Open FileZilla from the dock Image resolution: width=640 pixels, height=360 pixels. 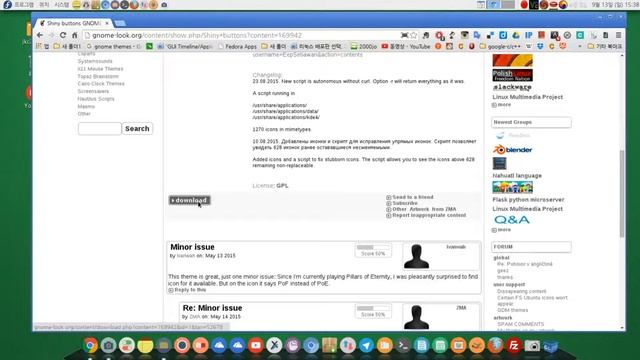click(513, 346)
